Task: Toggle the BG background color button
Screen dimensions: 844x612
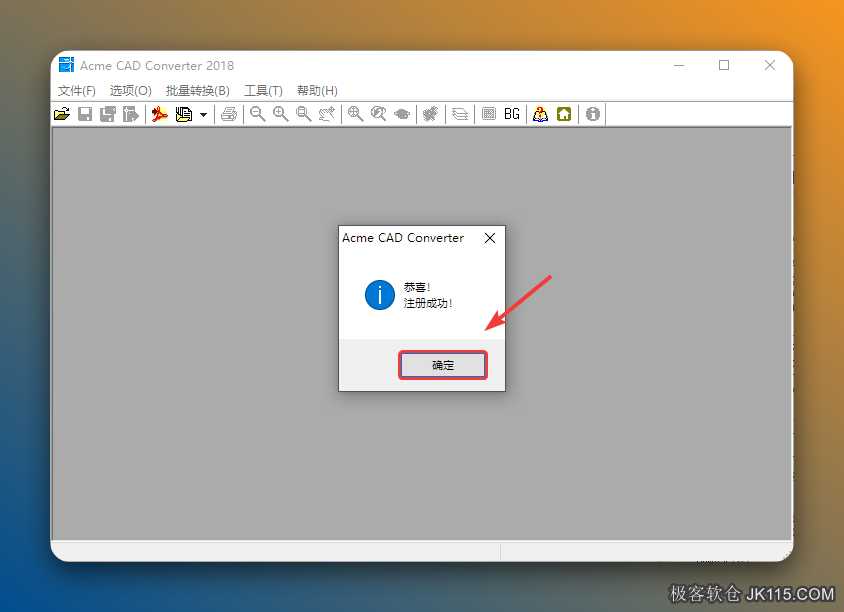Action: click(512, 114)
